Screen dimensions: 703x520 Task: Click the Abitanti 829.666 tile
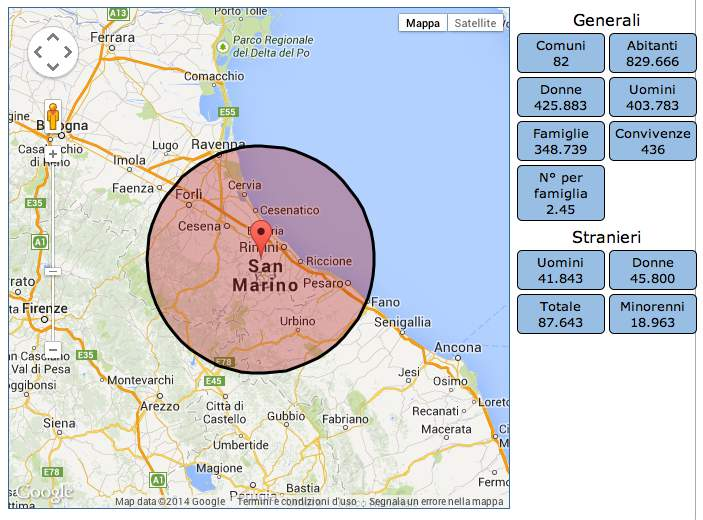[x=653, y=53]
